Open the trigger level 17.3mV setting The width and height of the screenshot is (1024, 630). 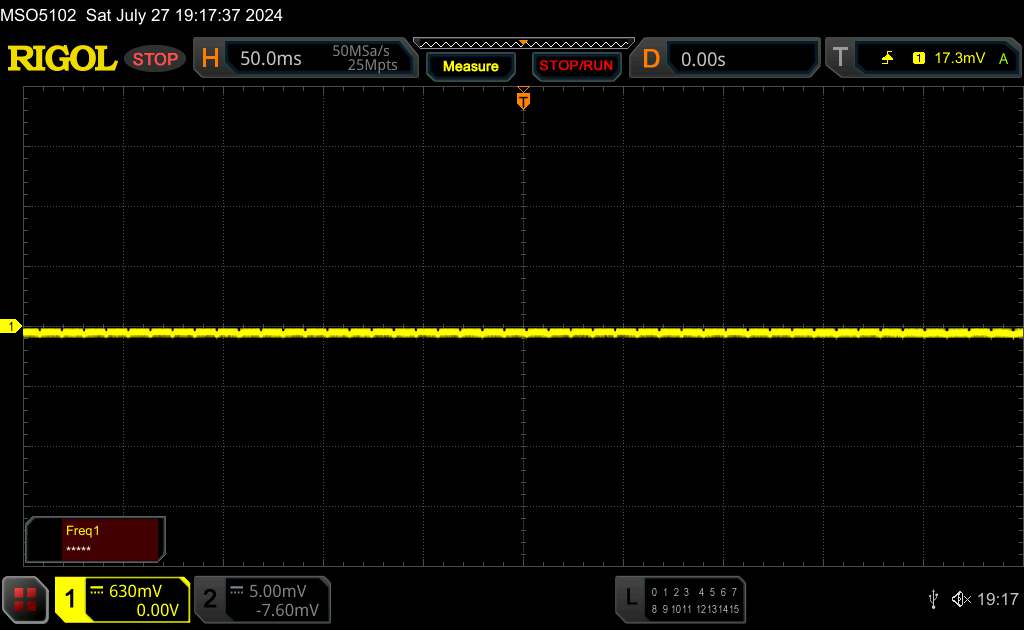[x=959, y=58]
